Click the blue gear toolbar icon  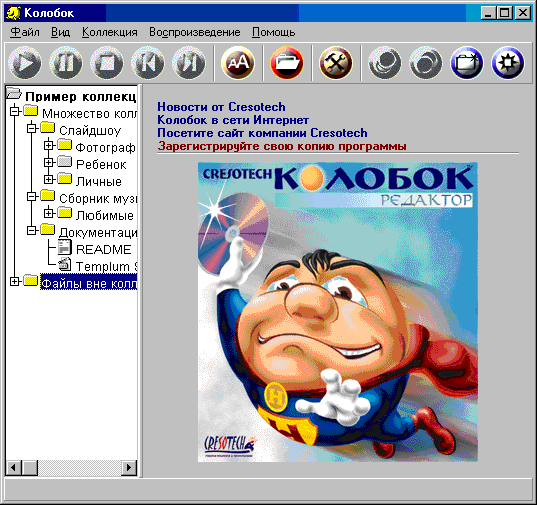508,63
